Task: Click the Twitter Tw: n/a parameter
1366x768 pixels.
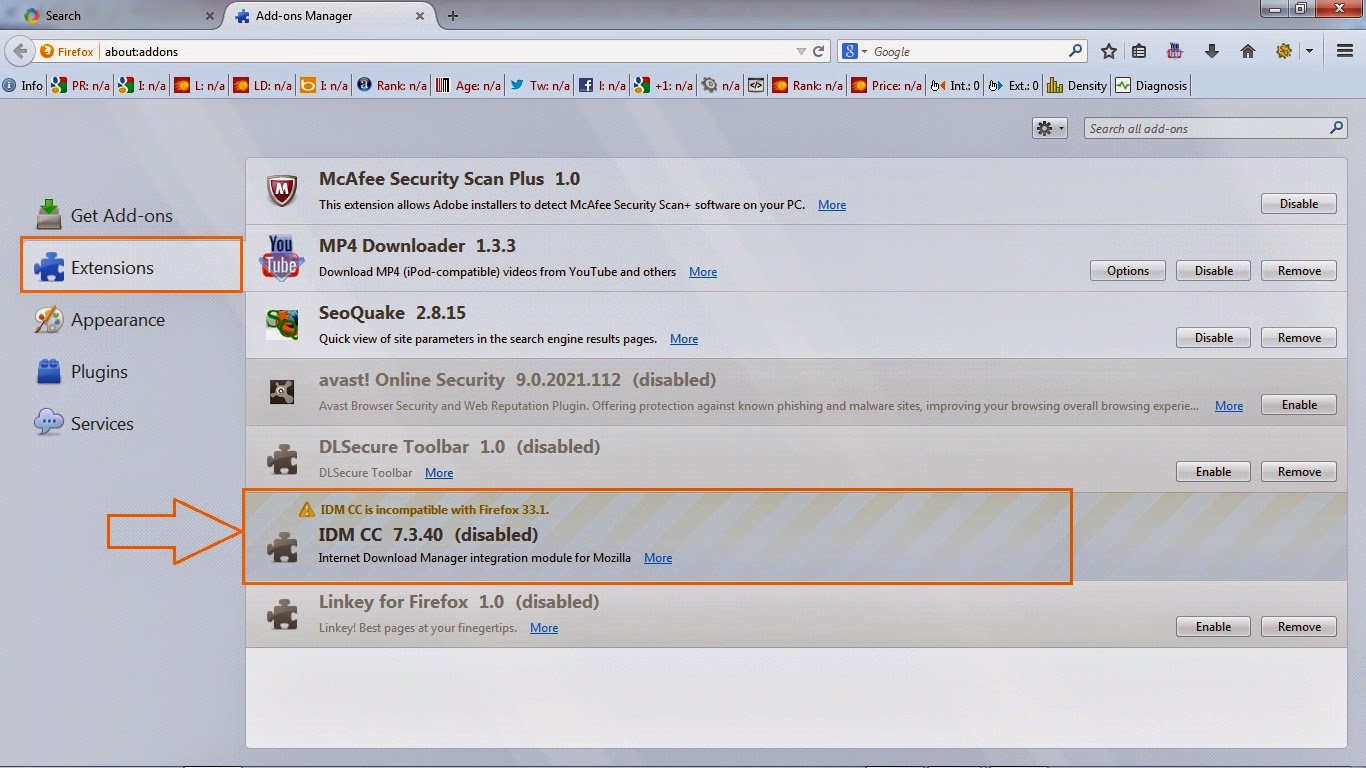Action: tap(541, 86)
